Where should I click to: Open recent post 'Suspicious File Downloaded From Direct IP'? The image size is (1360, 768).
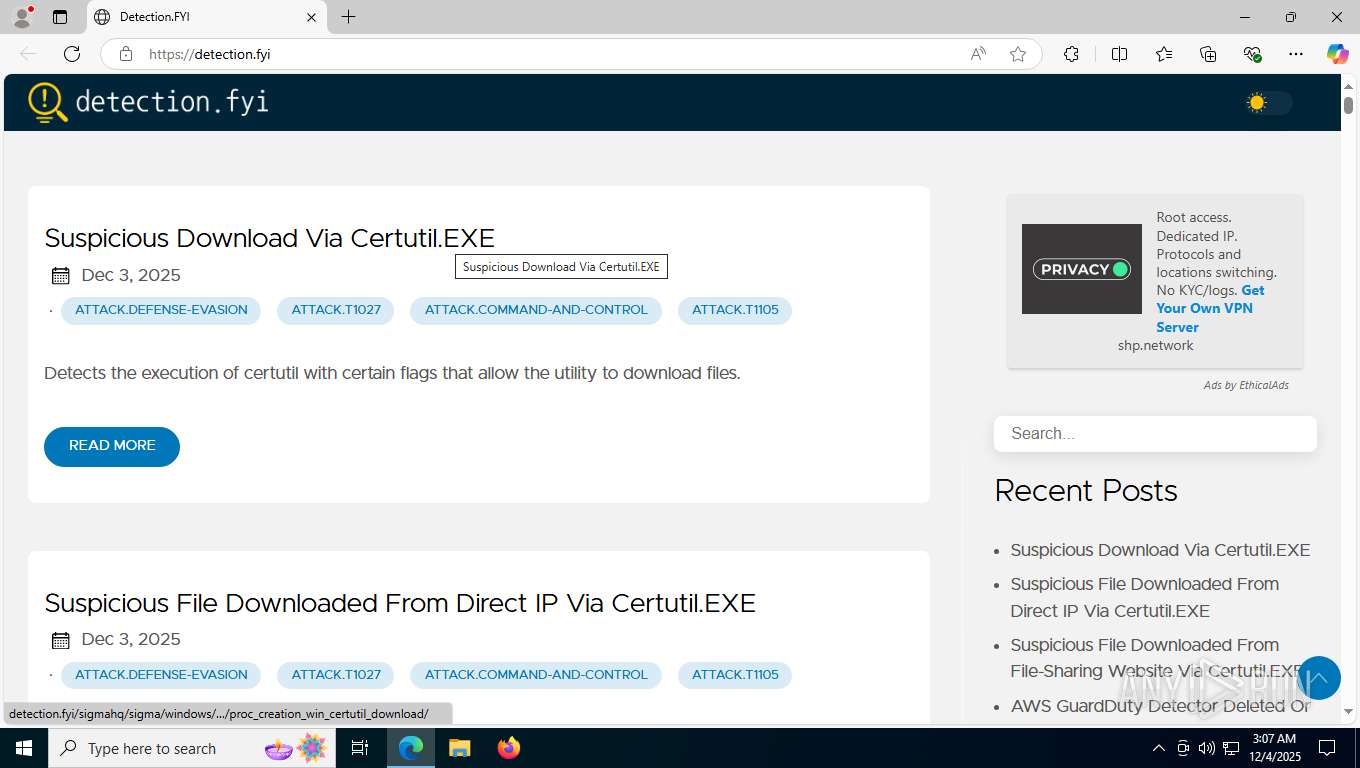point(1145,597)
